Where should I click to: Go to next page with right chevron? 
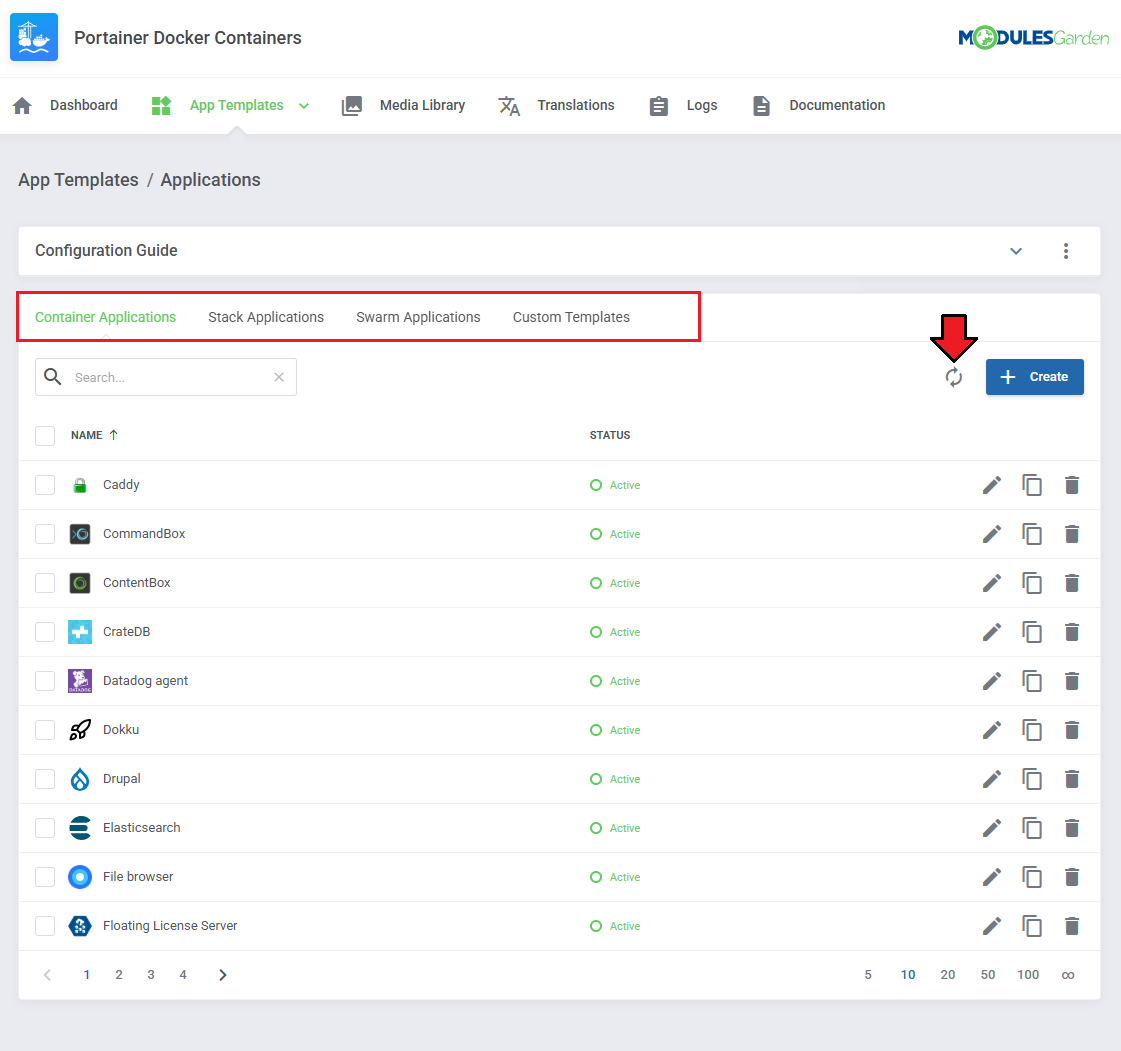222,974
